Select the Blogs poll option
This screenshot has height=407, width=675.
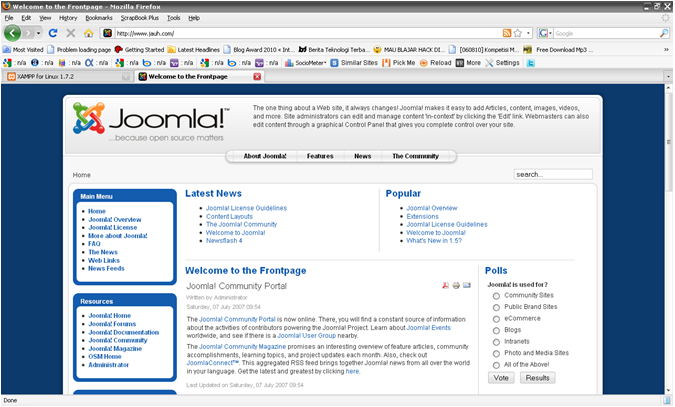click(x=496, y=331)
